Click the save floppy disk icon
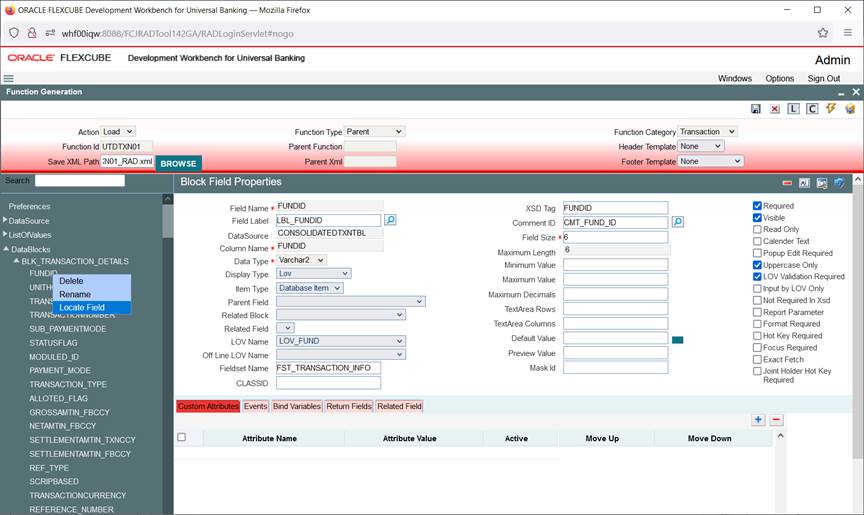 (x=755, y=109)
